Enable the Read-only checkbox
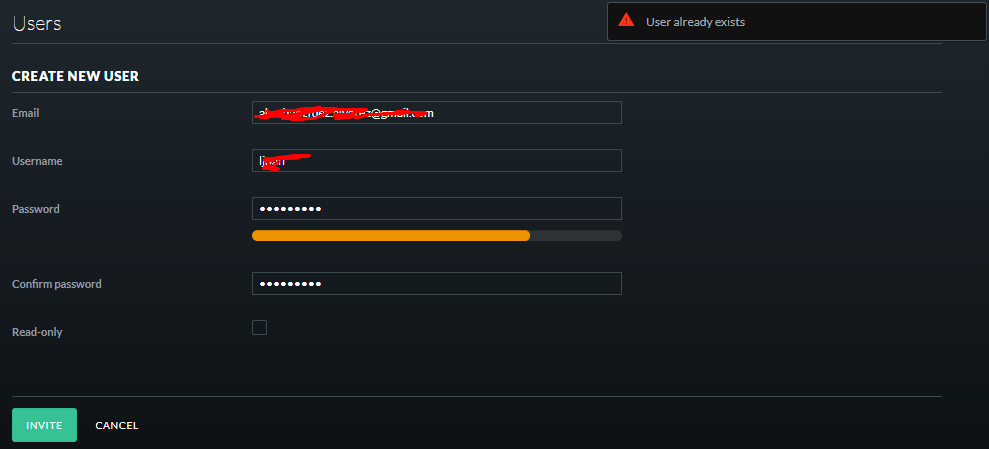The height and width of the screenshot is (449, 989). (259, 327)
